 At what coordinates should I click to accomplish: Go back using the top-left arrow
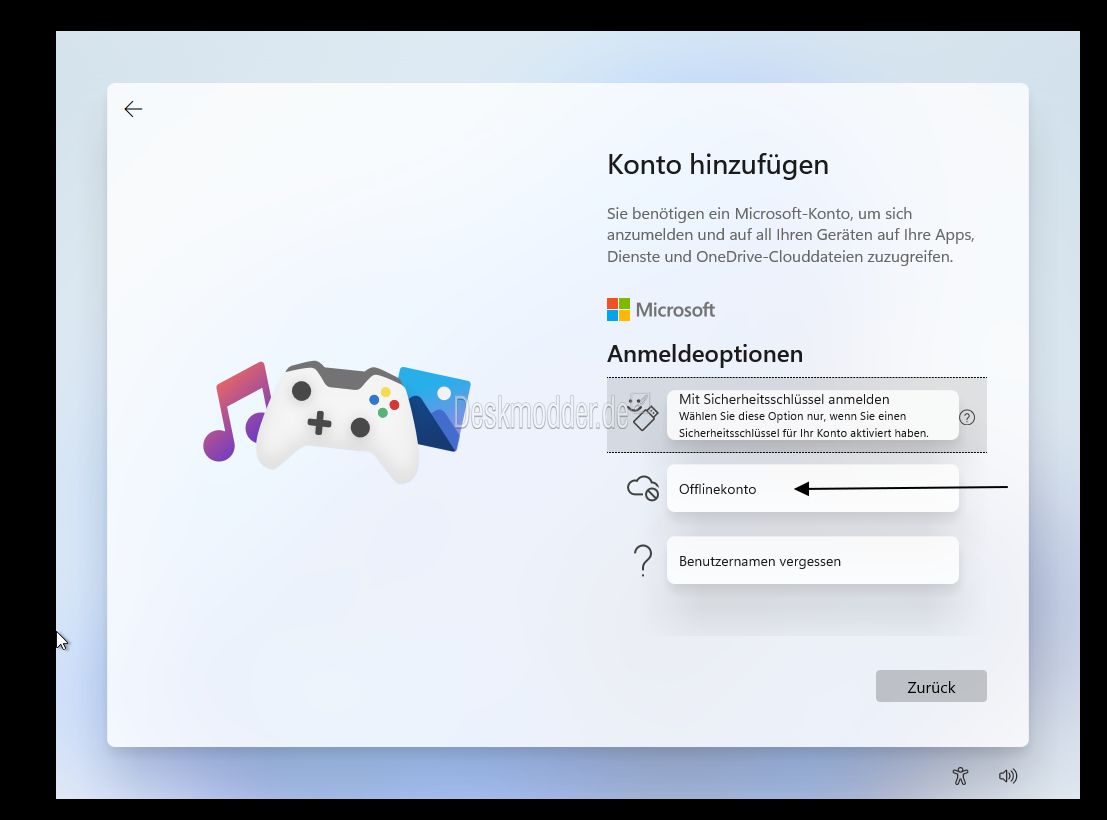[133, 109]
